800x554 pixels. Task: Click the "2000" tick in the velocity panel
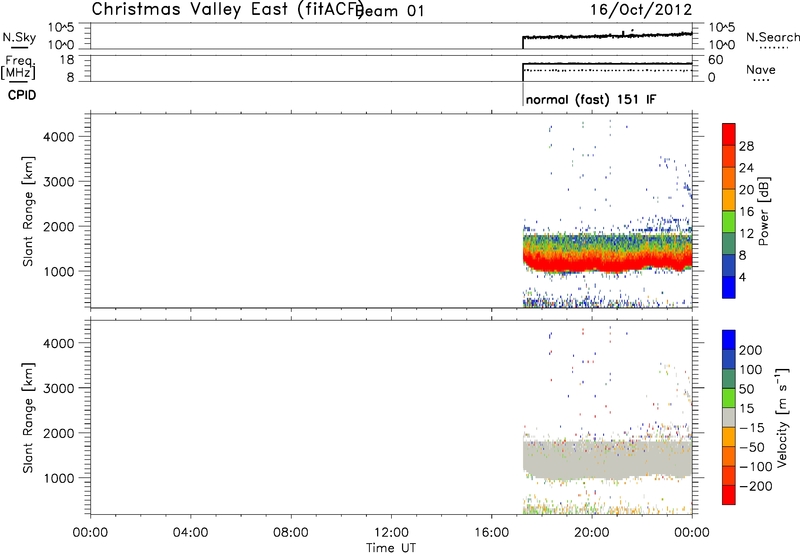click(59, 433)
